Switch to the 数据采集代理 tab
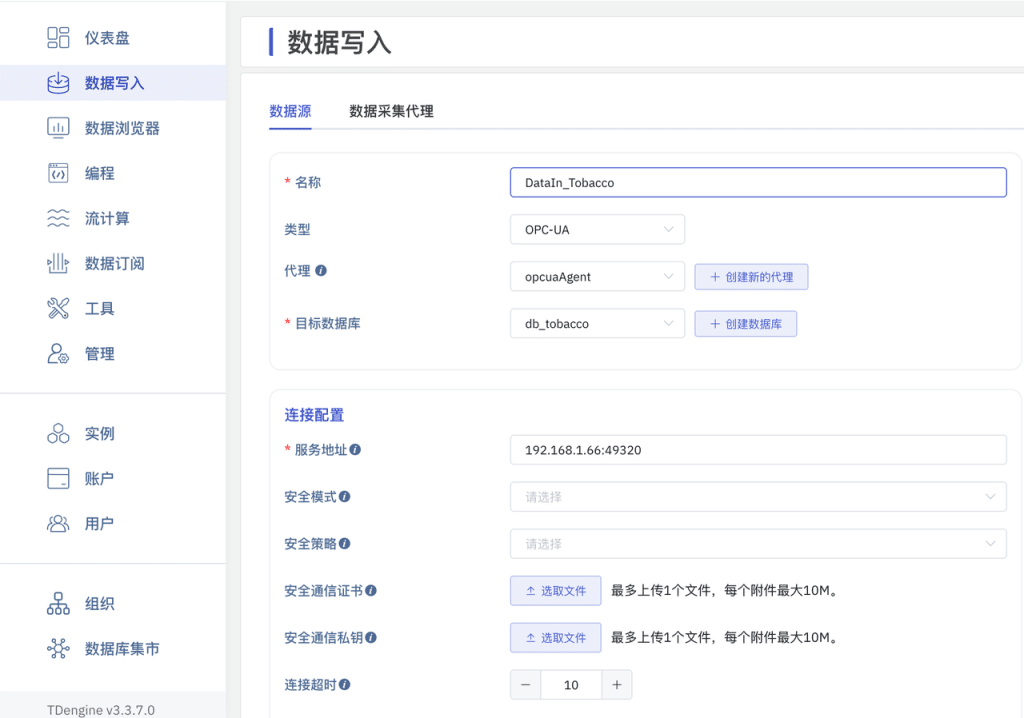The width and height of the screenshot is (1024, 718). coord(390,112)
